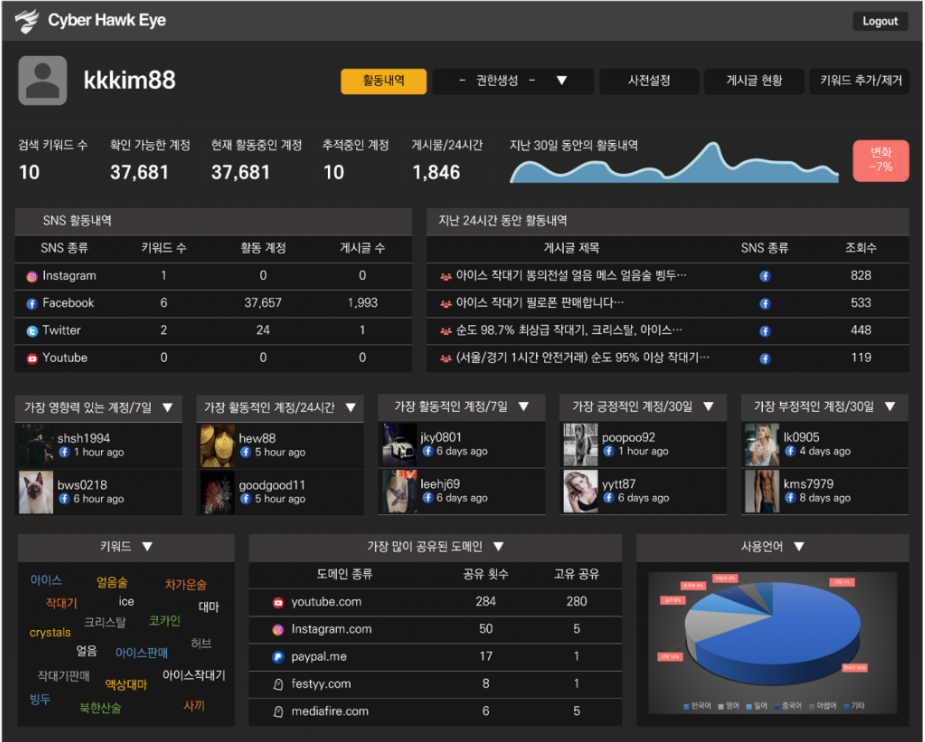Open the 사전설정 tab
Image resolution: width=925 pixels, height=742 pixels.
[x=648, y=81]
